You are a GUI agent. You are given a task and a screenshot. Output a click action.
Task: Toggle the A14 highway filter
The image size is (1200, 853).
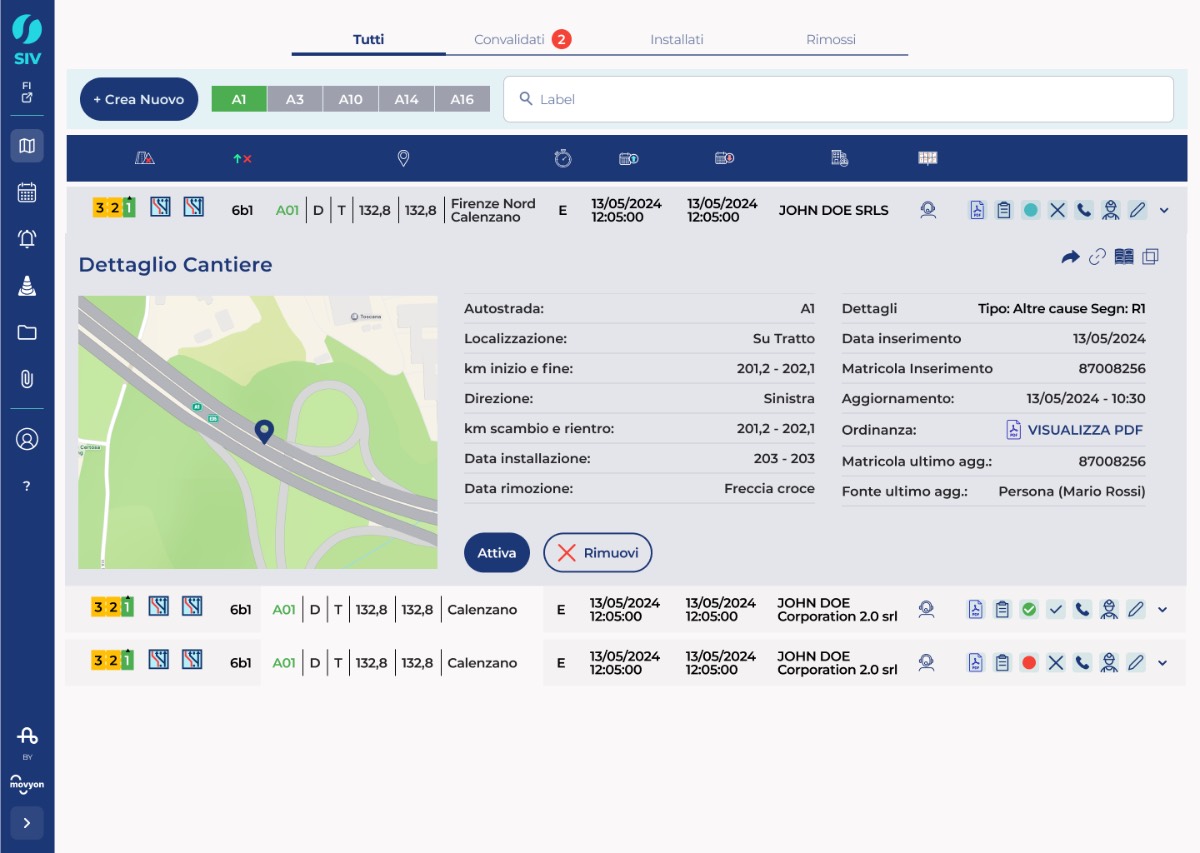[406, 99]
